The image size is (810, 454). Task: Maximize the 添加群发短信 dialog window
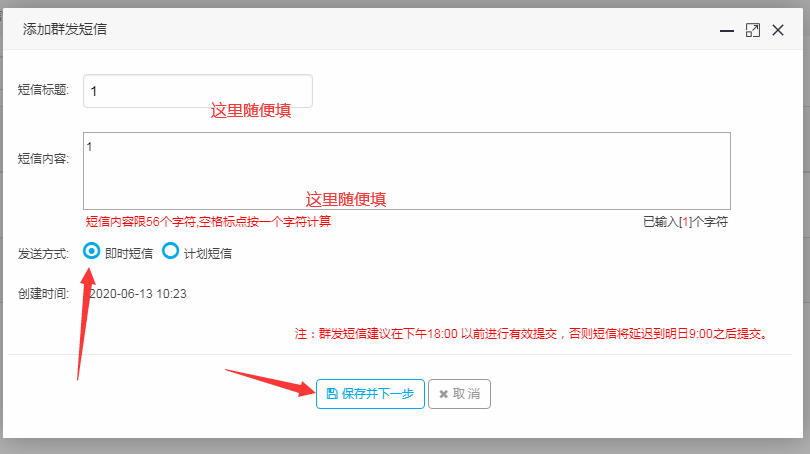pos(753,30)
